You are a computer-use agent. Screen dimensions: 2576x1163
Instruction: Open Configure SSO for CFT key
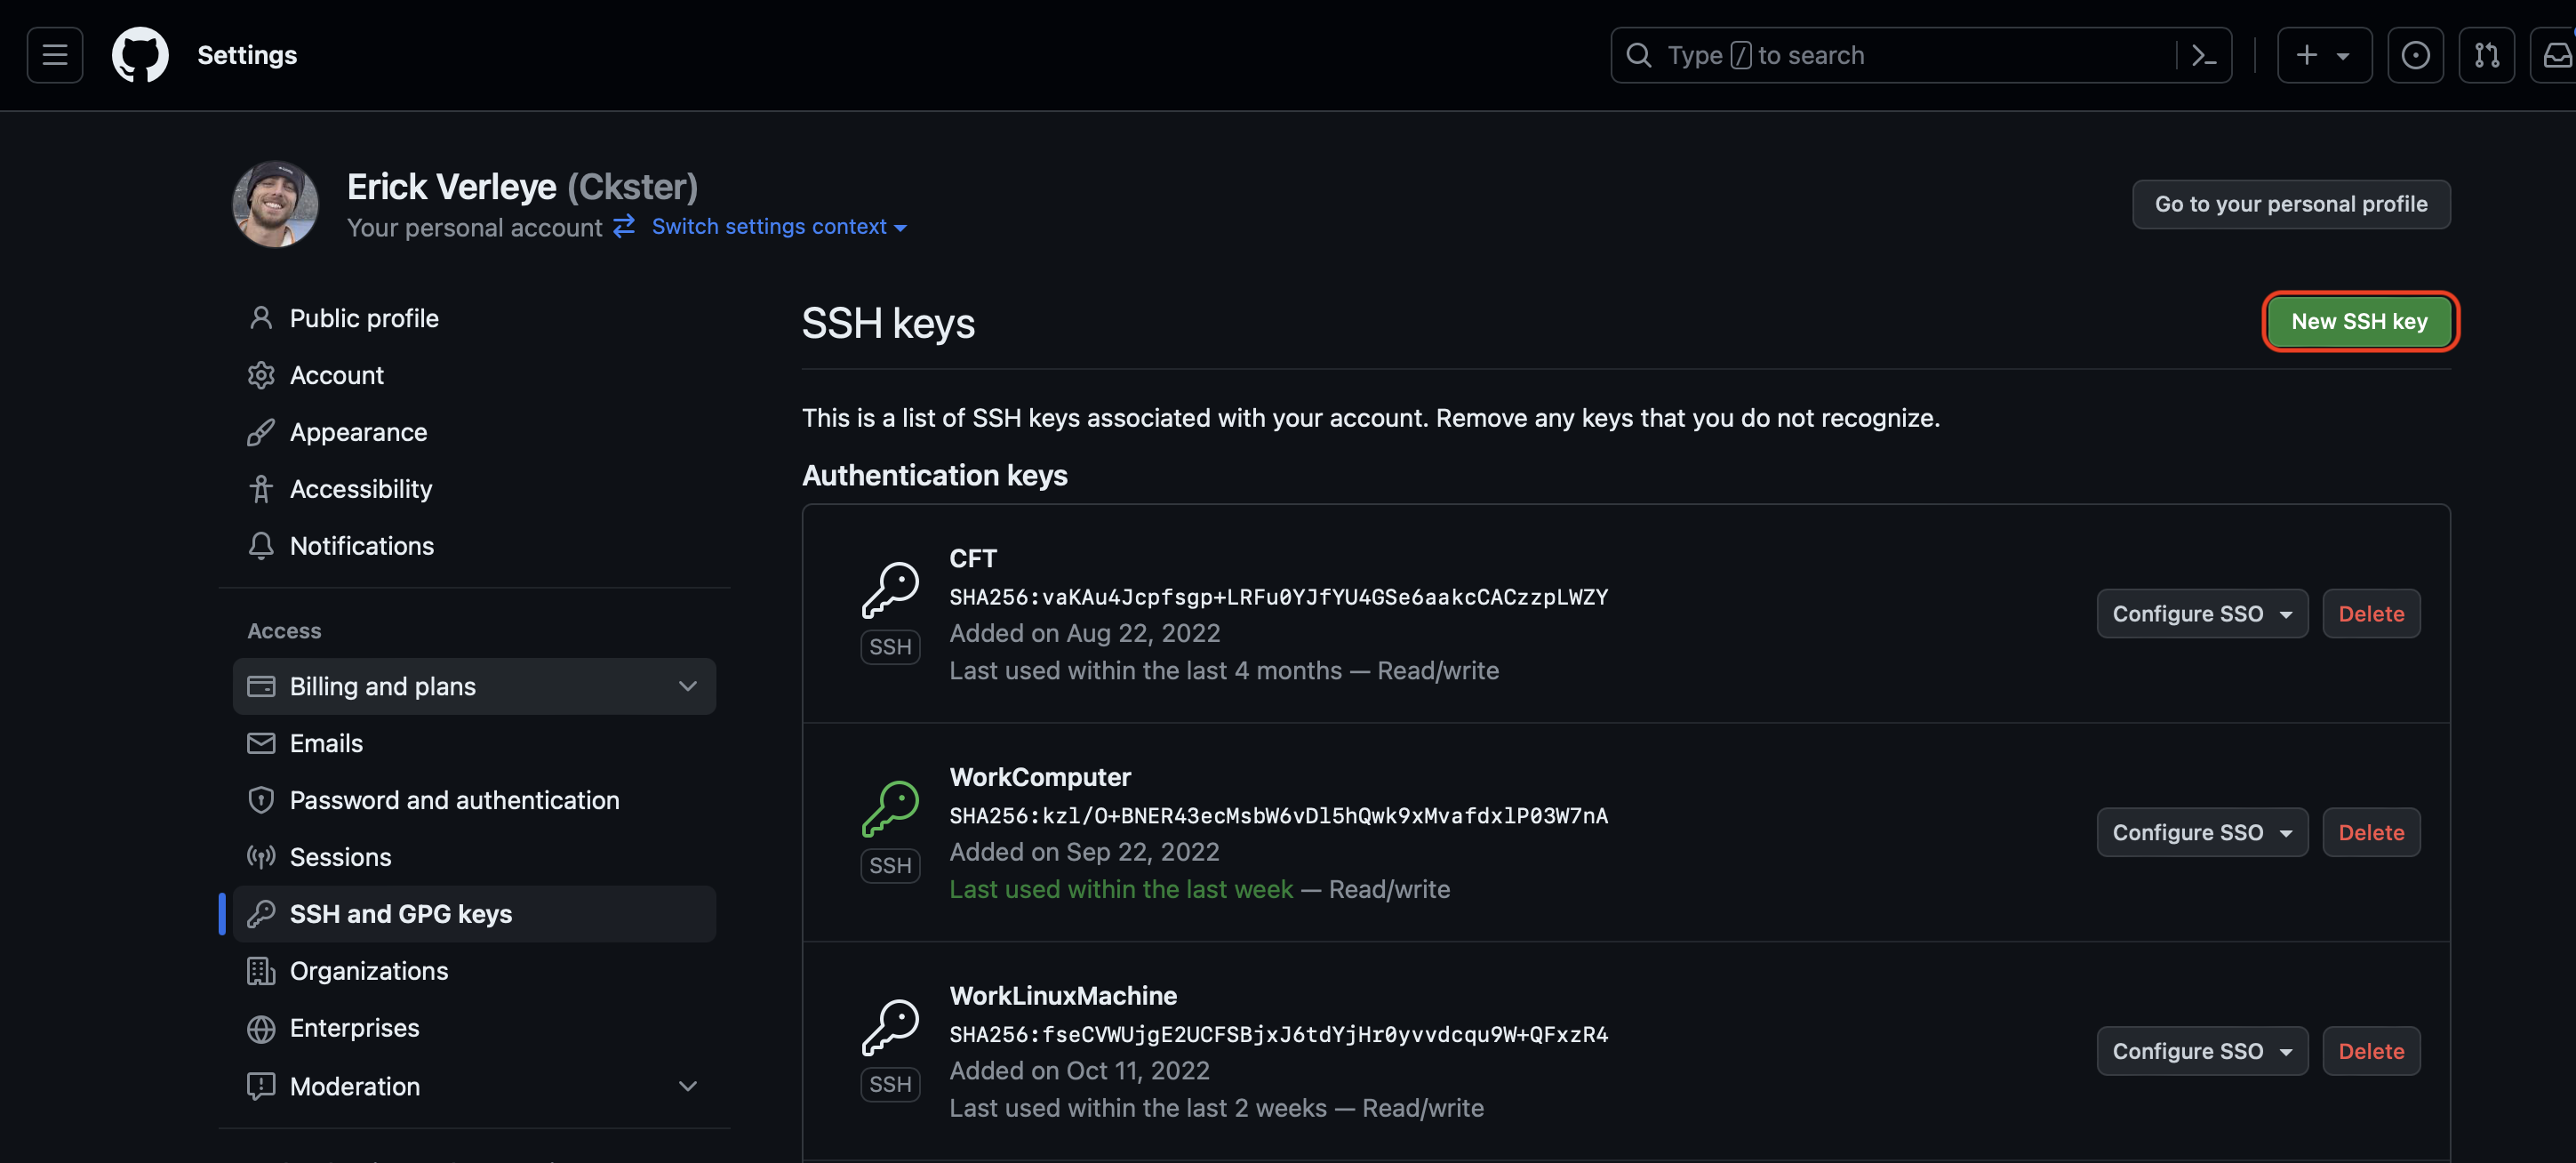[x=2201, y=614]
